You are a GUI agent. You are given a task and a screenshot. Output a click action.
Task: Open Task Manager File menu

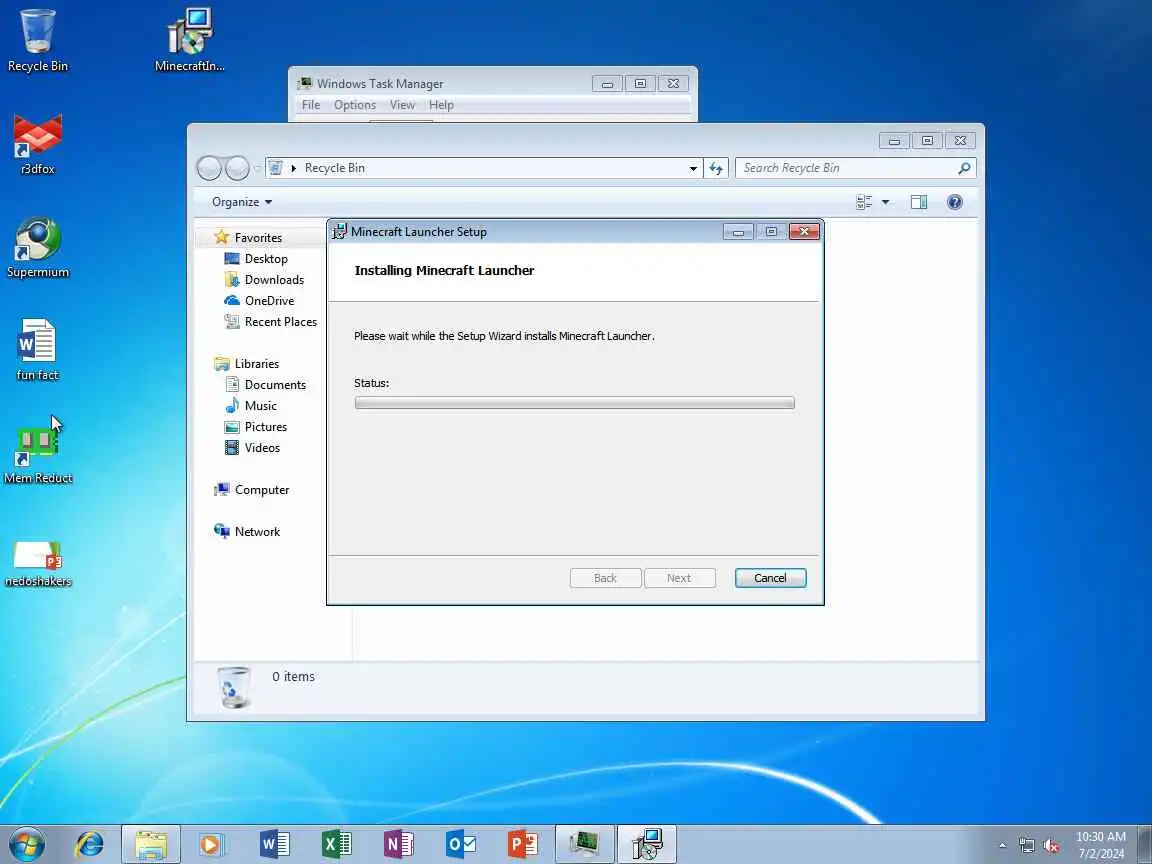click(x=311, y=105)
